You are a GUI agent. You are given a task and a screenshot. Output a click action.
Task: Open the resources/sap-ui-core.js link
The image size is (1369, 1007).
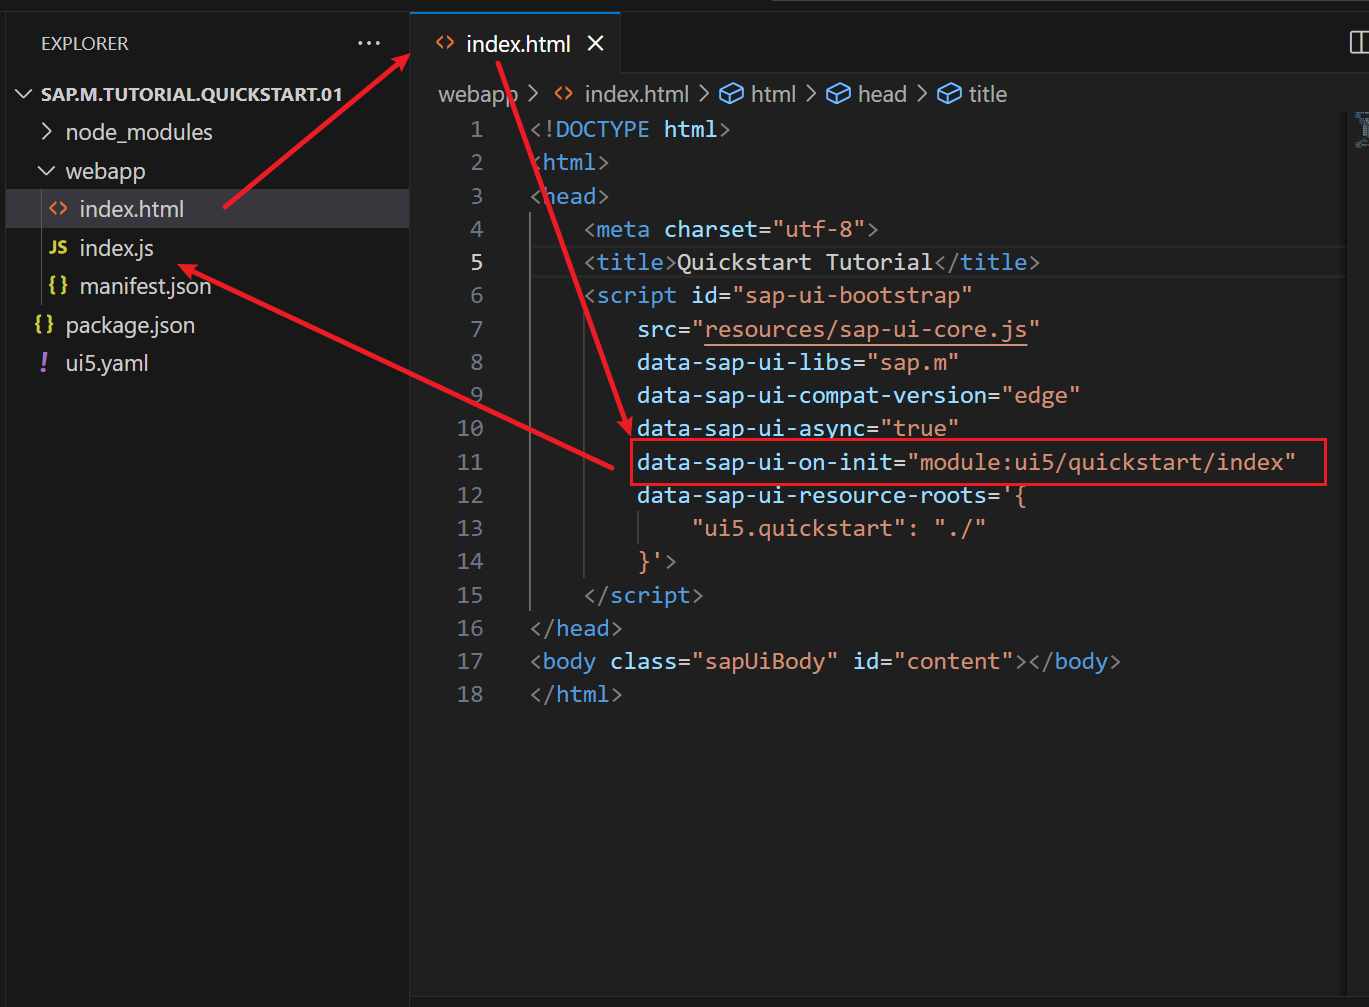pyautogui.click(x=865, y=329)
